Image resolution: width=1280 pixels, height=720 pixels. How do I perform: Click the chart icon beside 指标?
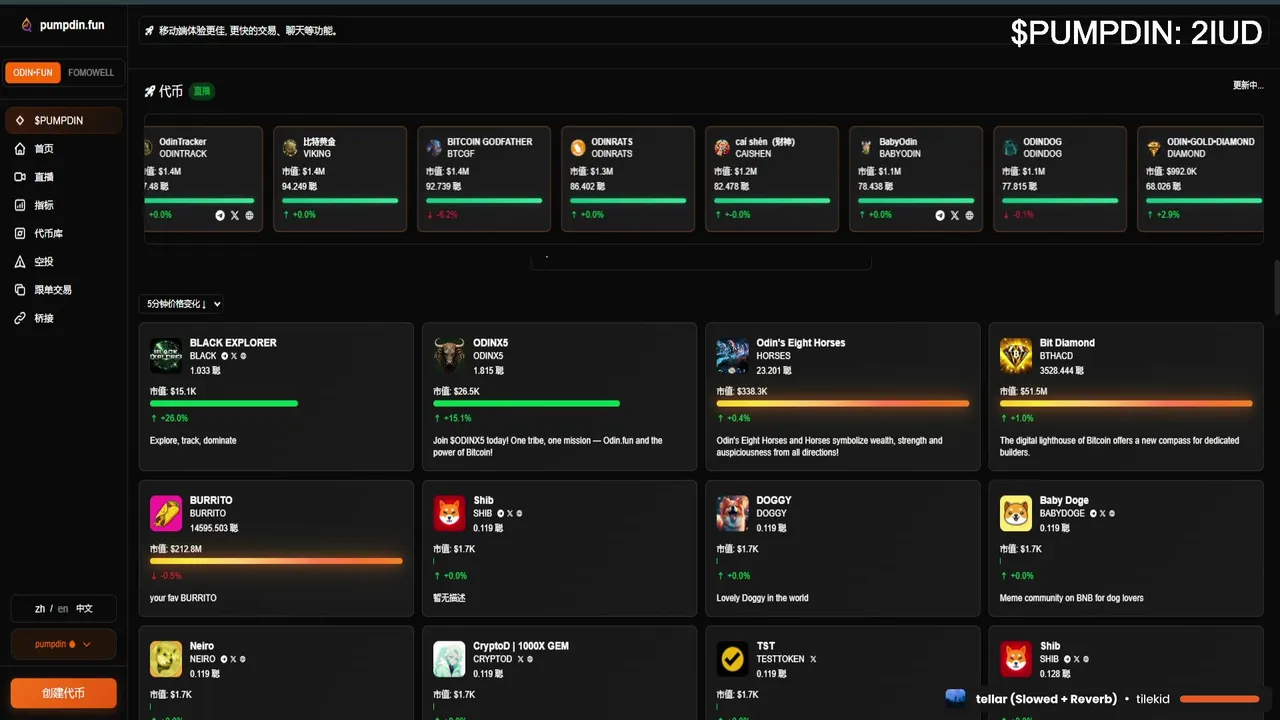[20, 205]
